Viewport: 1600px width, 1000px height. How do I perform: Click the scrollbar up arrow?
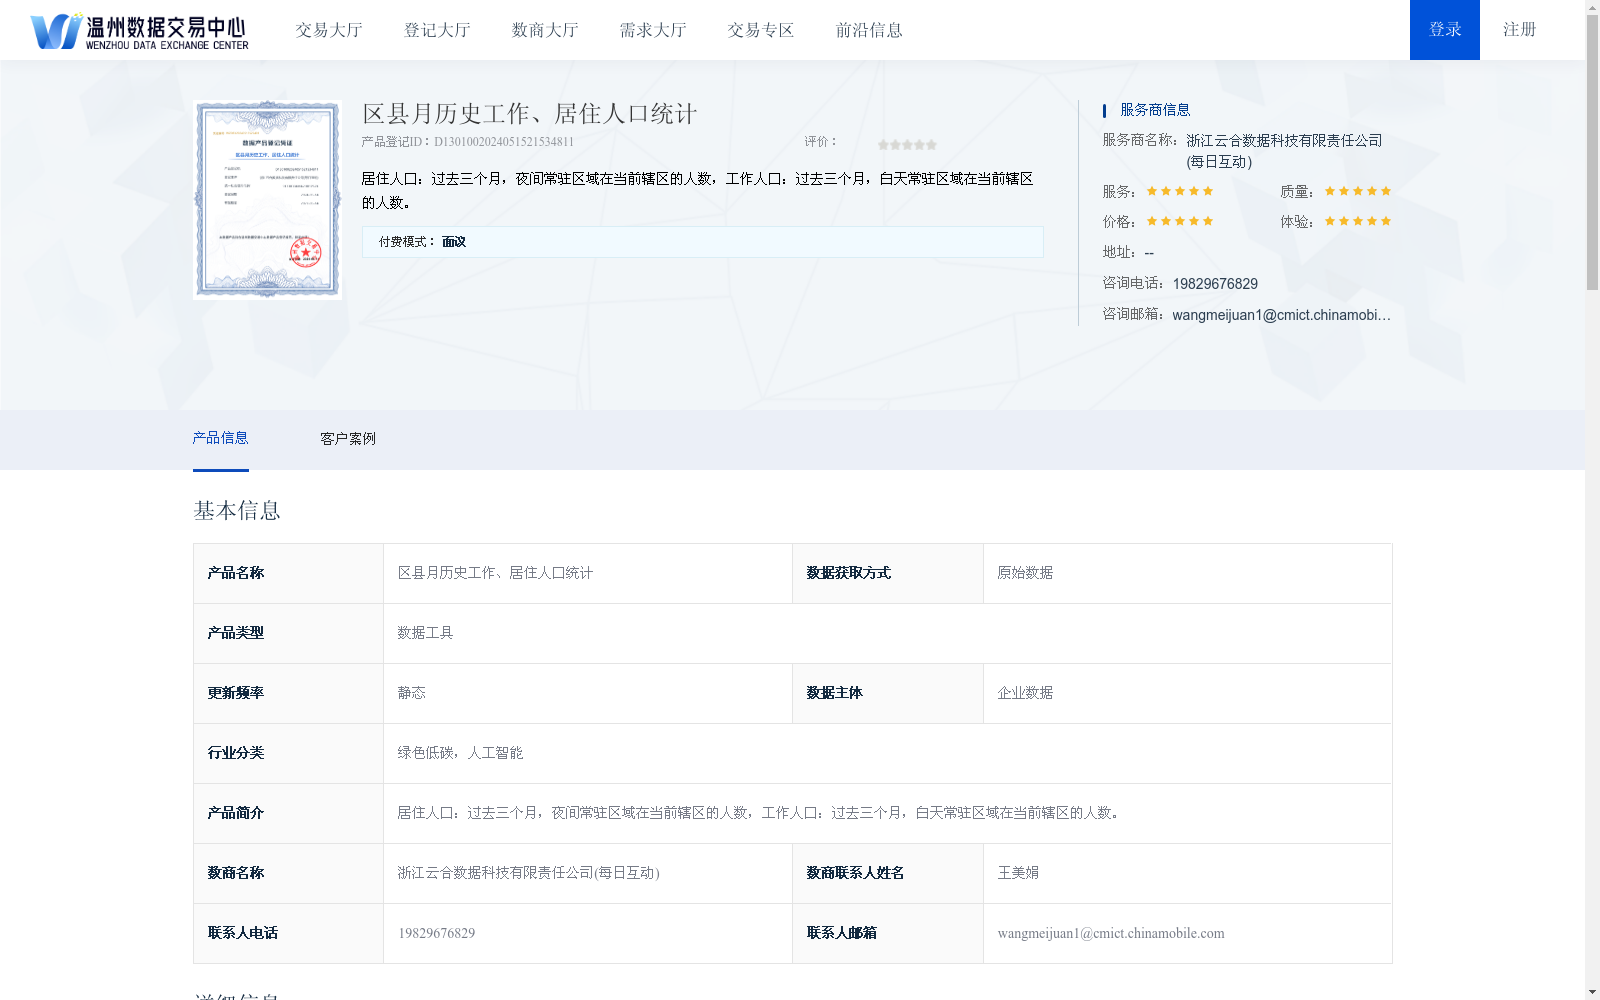point(1592,7)
